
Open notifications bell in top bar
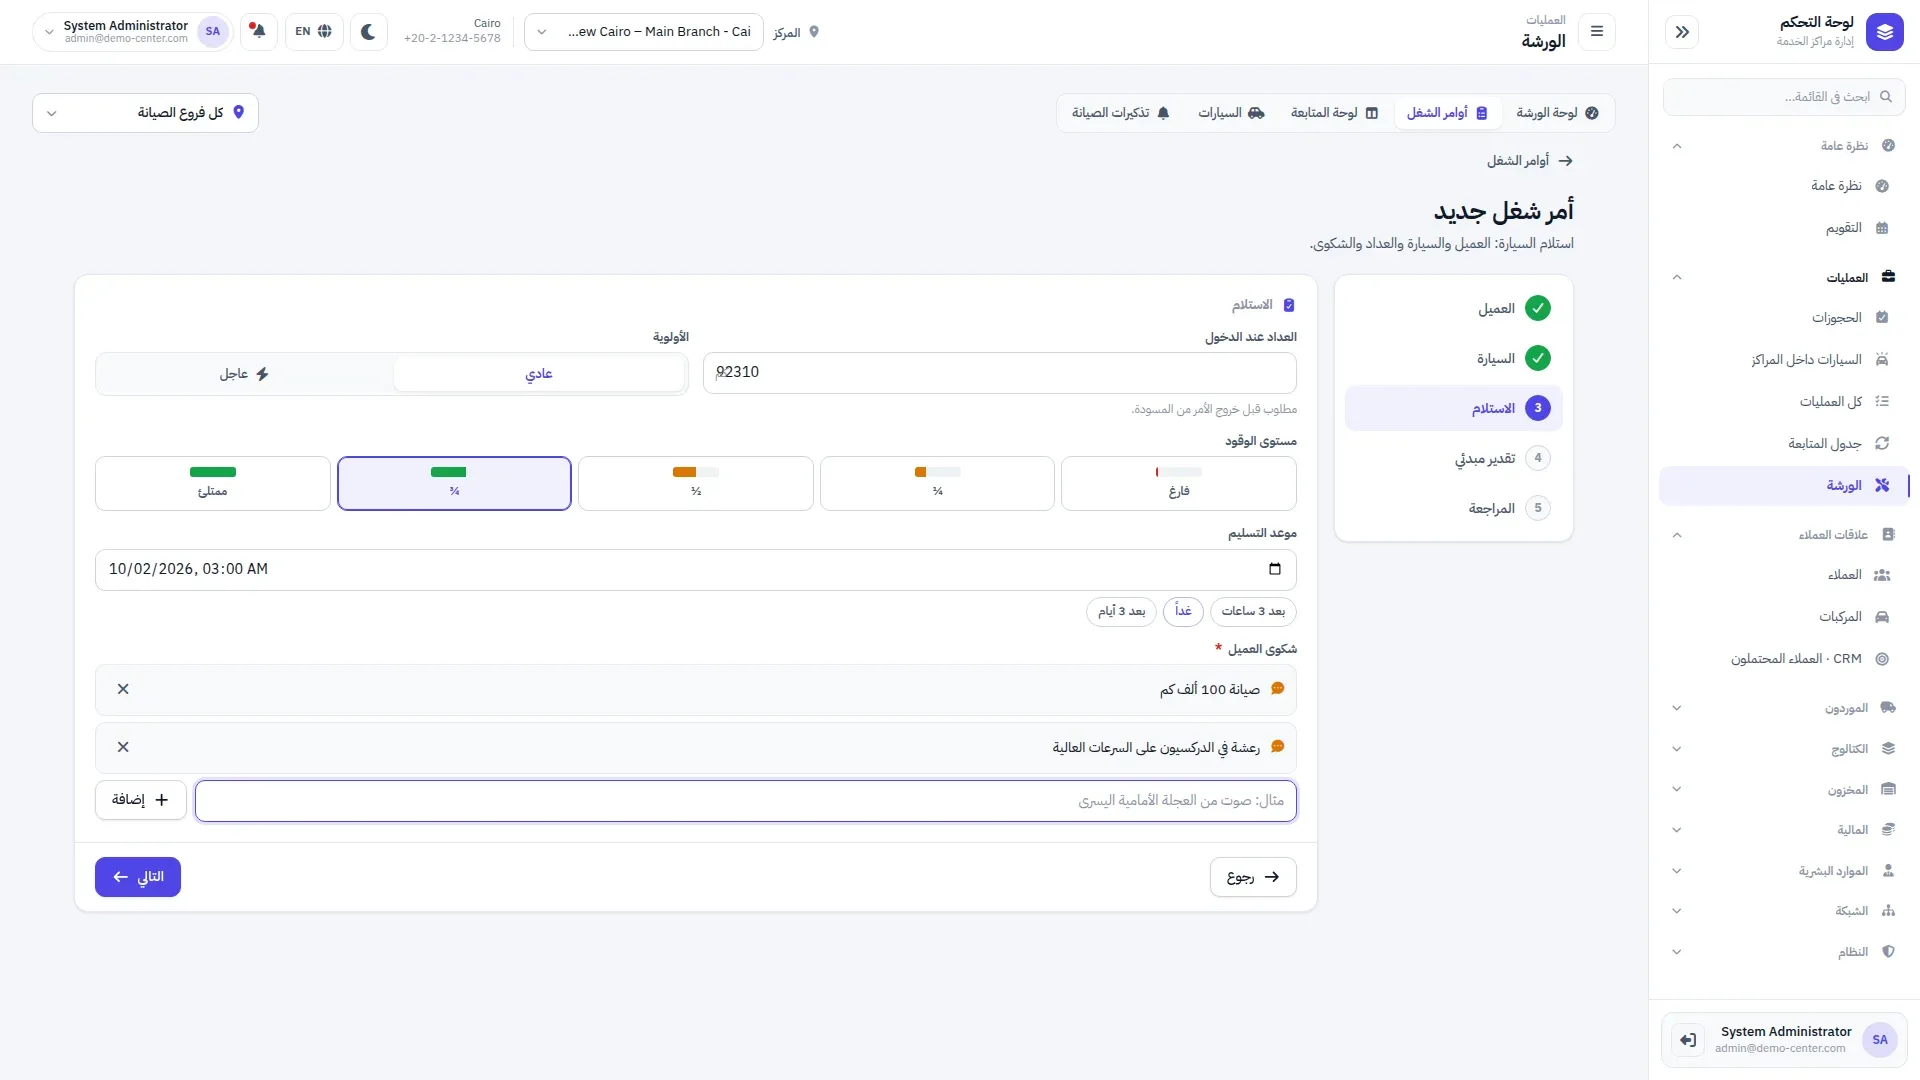[x=258, y=32]
